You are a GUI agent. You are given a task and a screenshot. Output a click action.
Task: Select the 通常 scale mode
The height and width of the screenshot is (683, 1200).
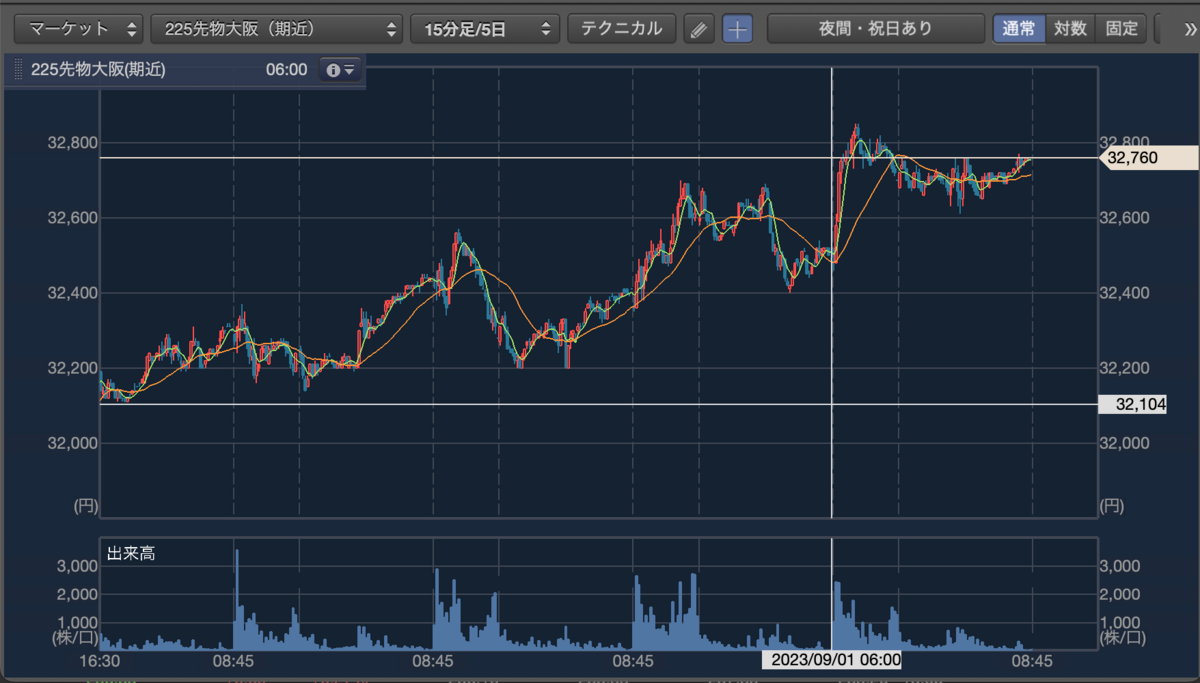1019,28
